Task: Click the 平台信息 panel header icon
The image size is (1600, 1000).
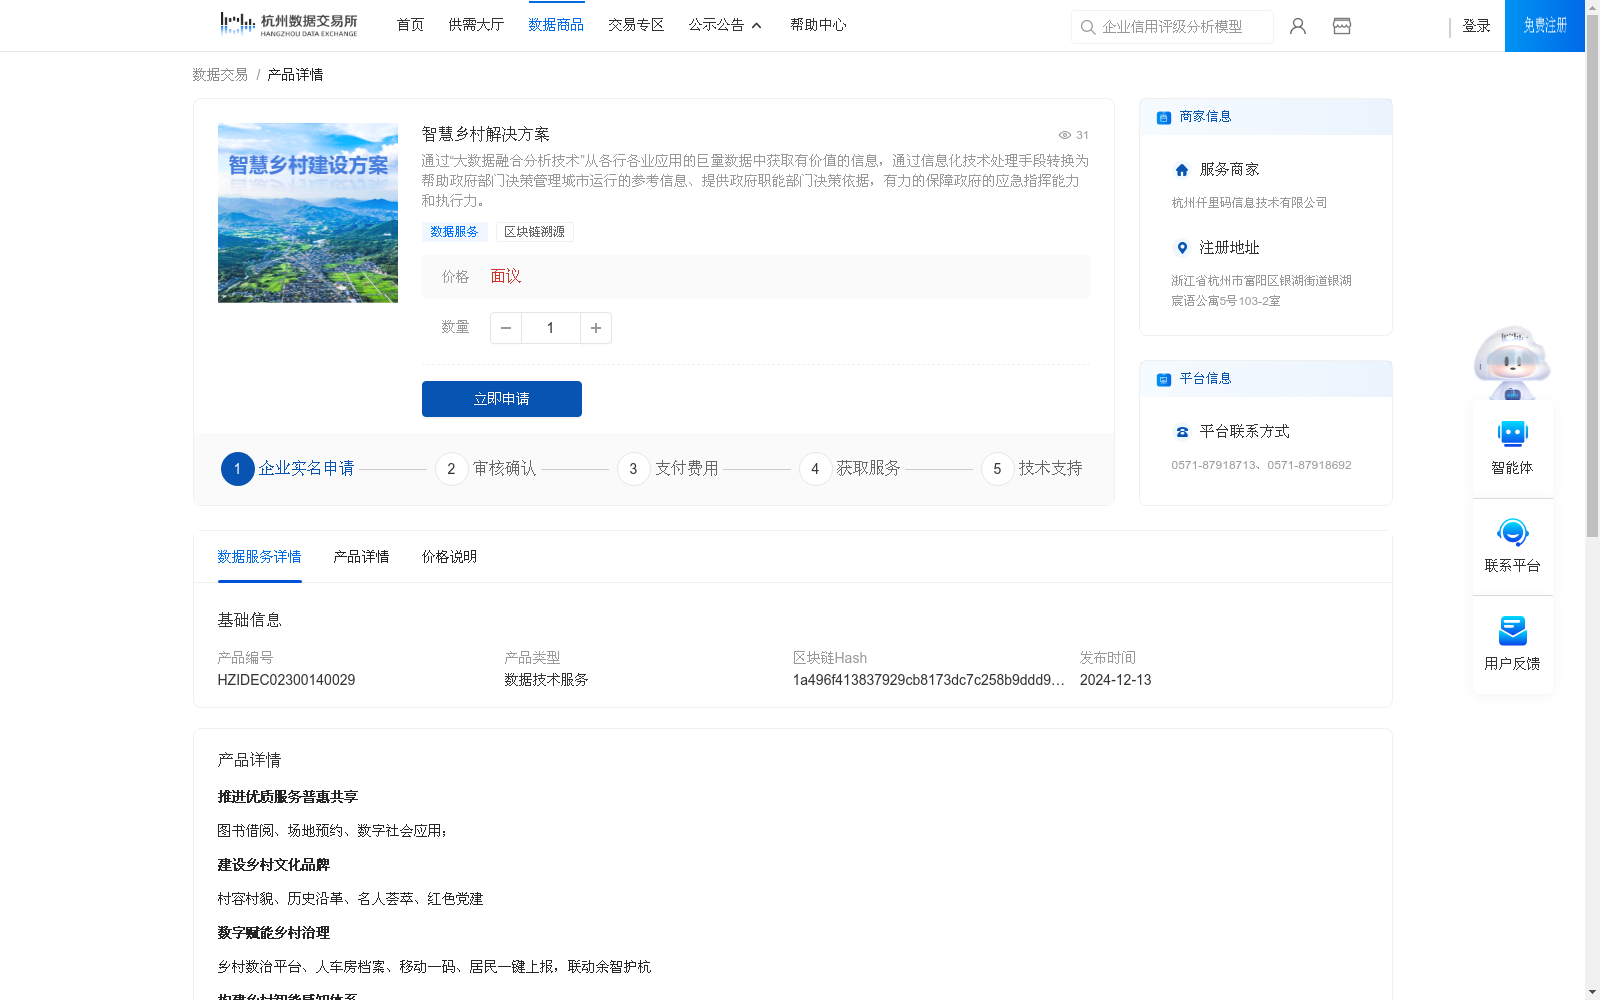Action: pos(1164,379)
